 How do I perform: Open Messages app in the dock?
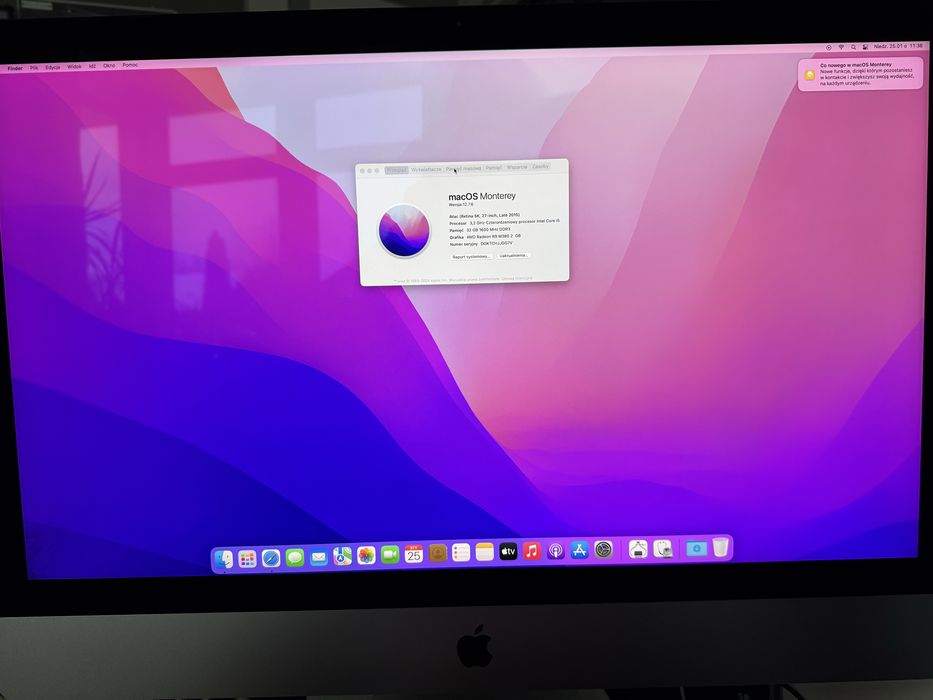pyautogui.click(x=295, y=558)
